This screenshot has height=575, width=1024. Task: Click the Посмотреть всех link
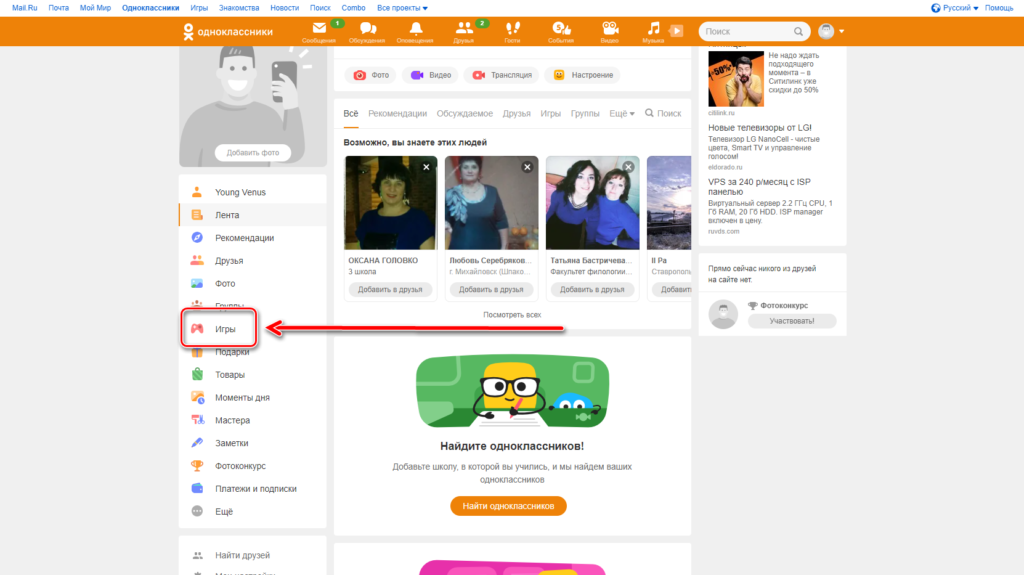tap(512, 314)
